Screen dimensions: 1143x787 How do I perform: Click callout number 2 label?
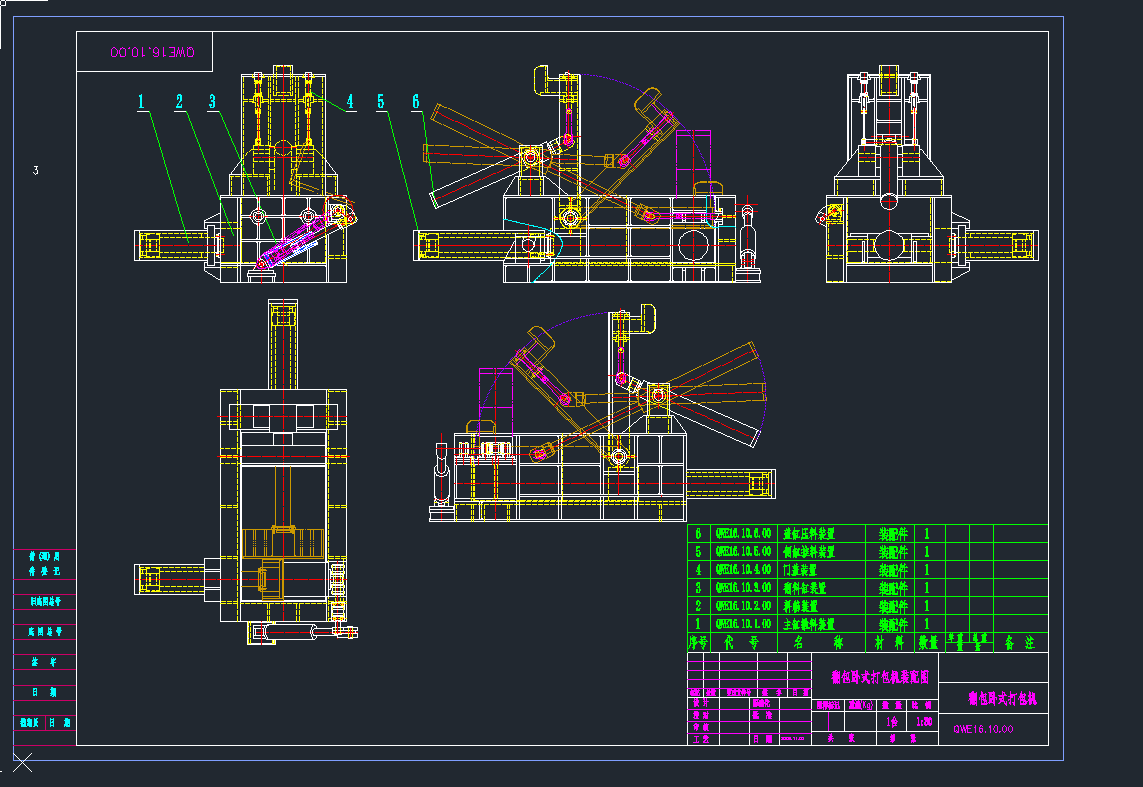(179, 101)
